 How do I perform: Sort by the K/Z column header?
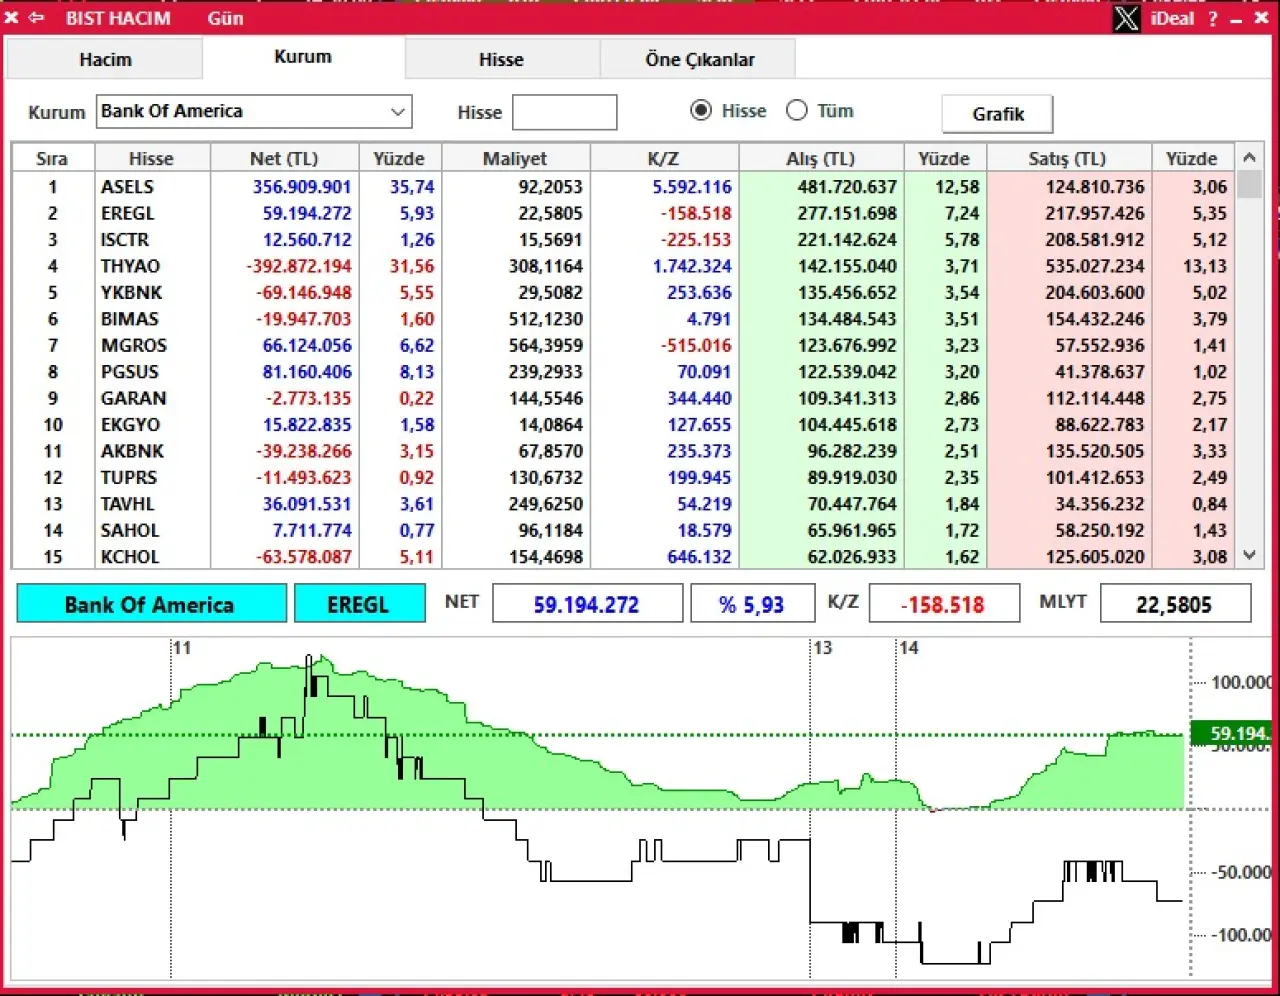pyautogui.click(x=663, y=159)
